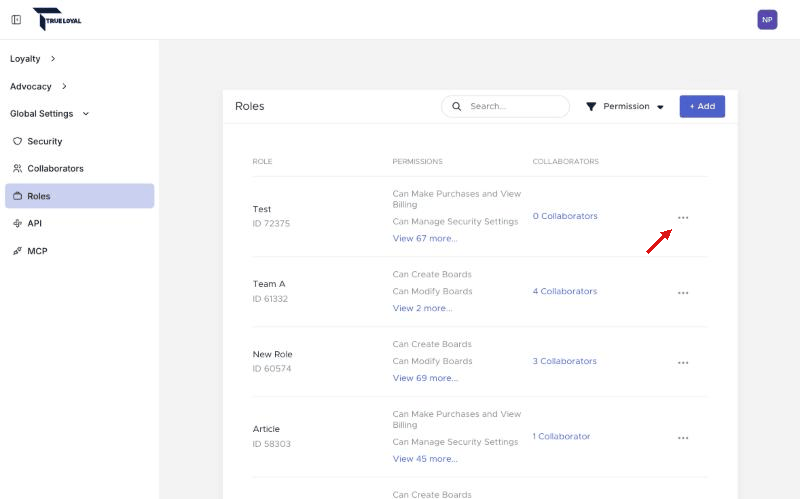The width and height of the screenshot is (800, 499).
Task: Open 3 Collaborators link for New Role
Action: 564,361
